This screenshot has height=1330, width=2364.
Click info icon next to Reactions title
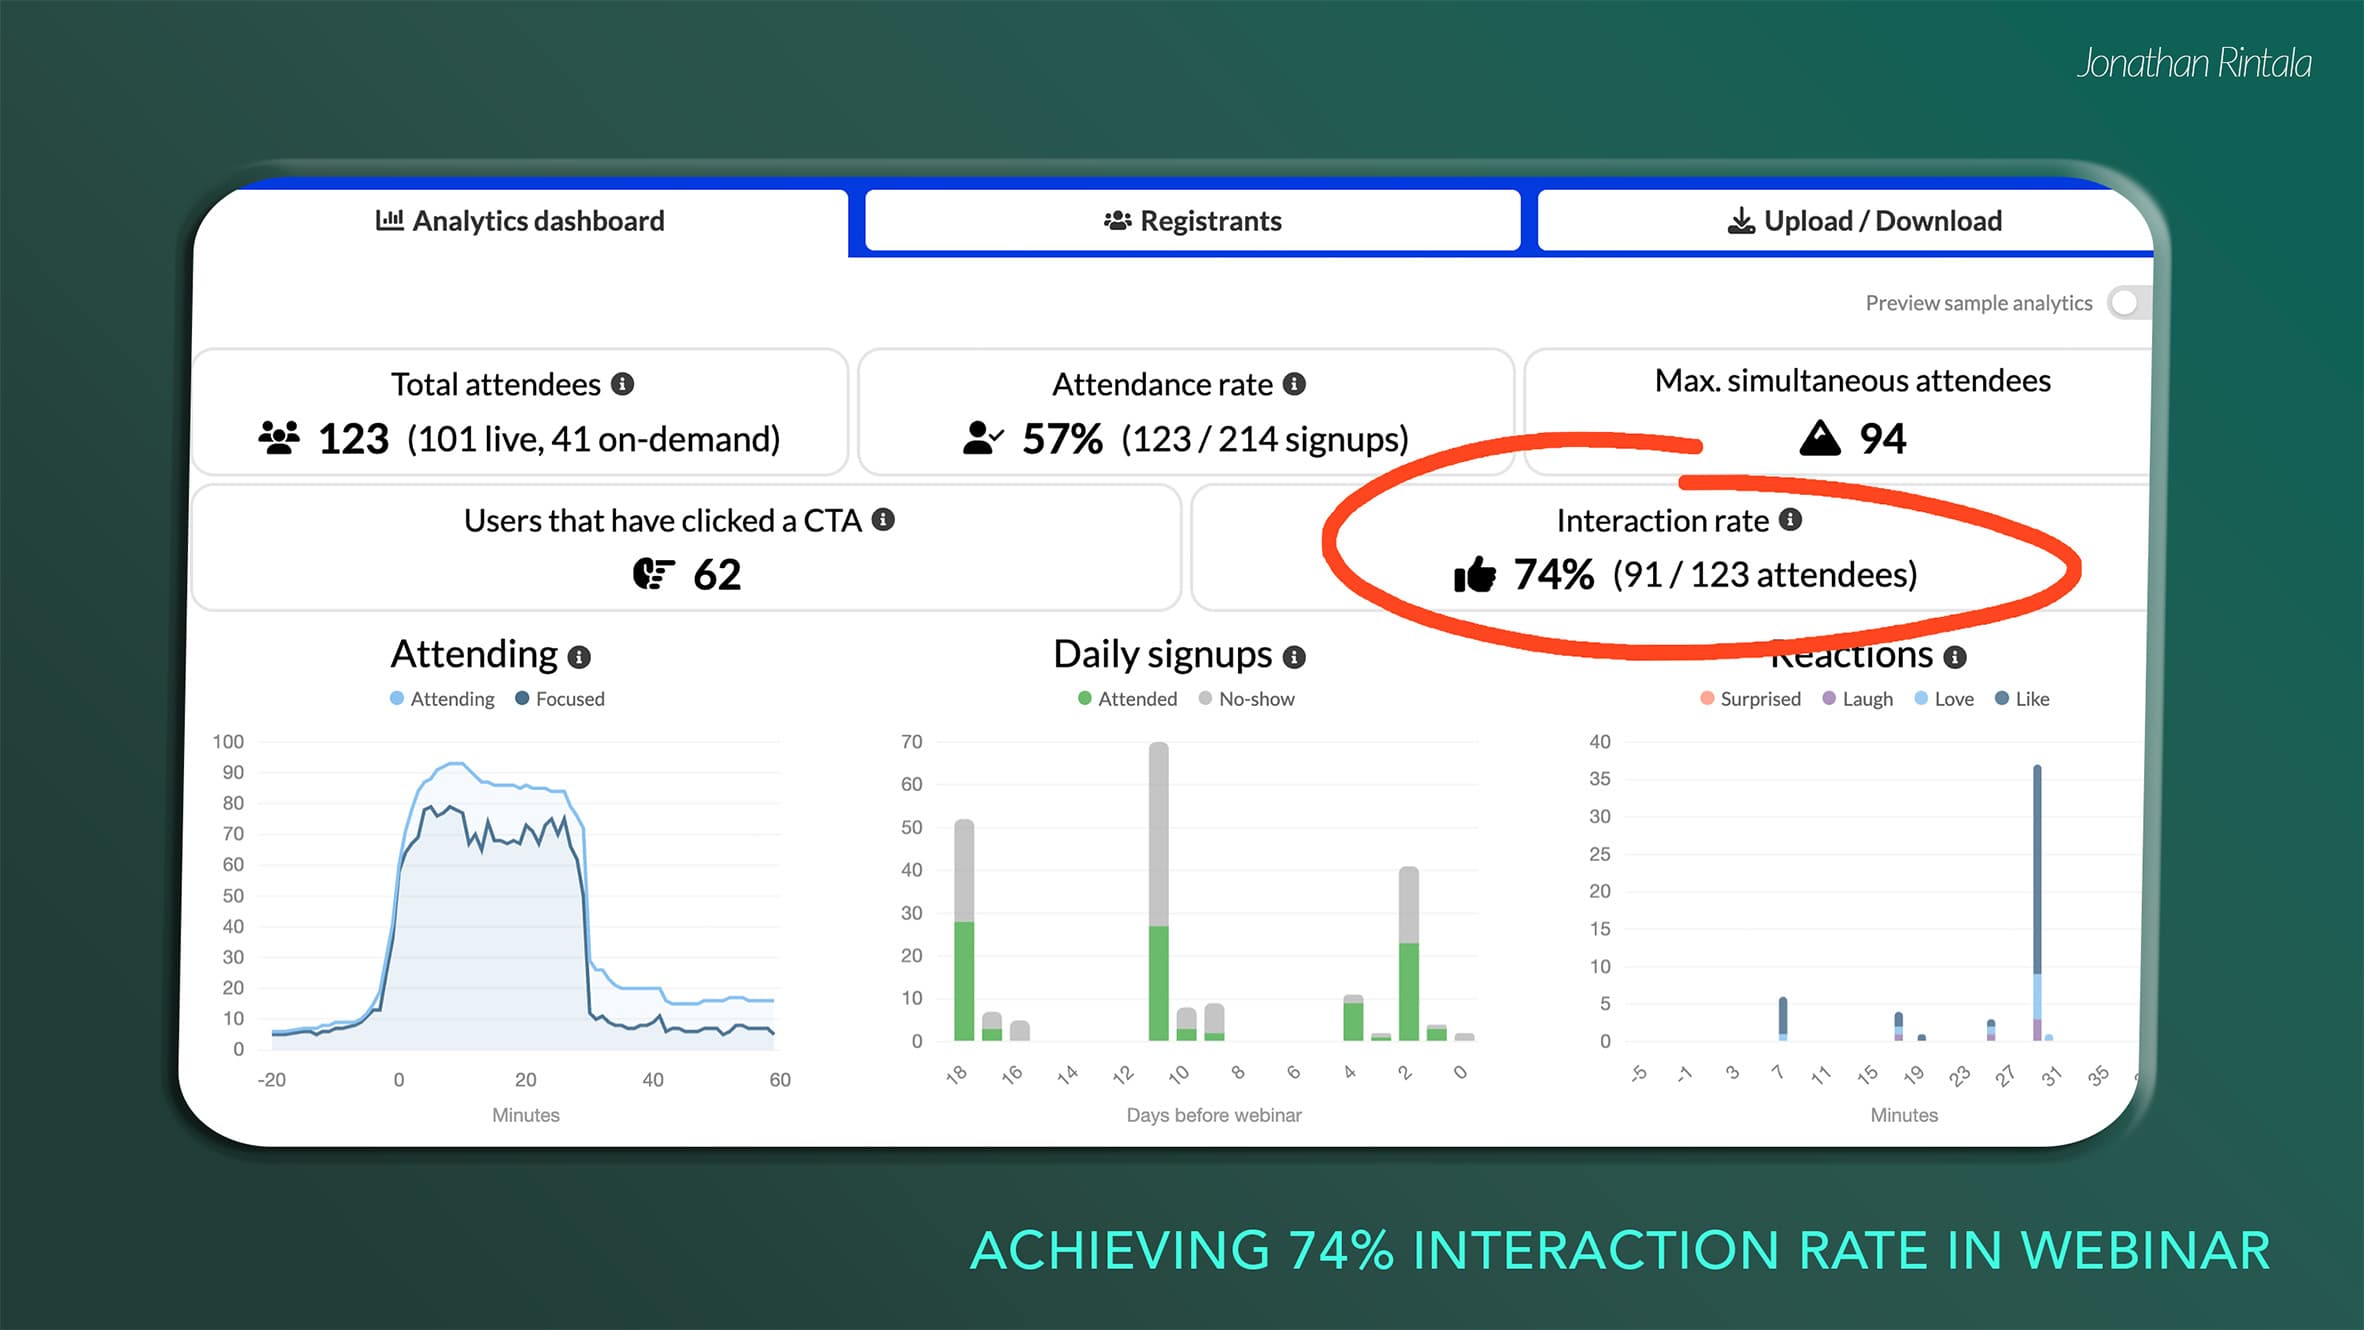(x=1955, y=657)
